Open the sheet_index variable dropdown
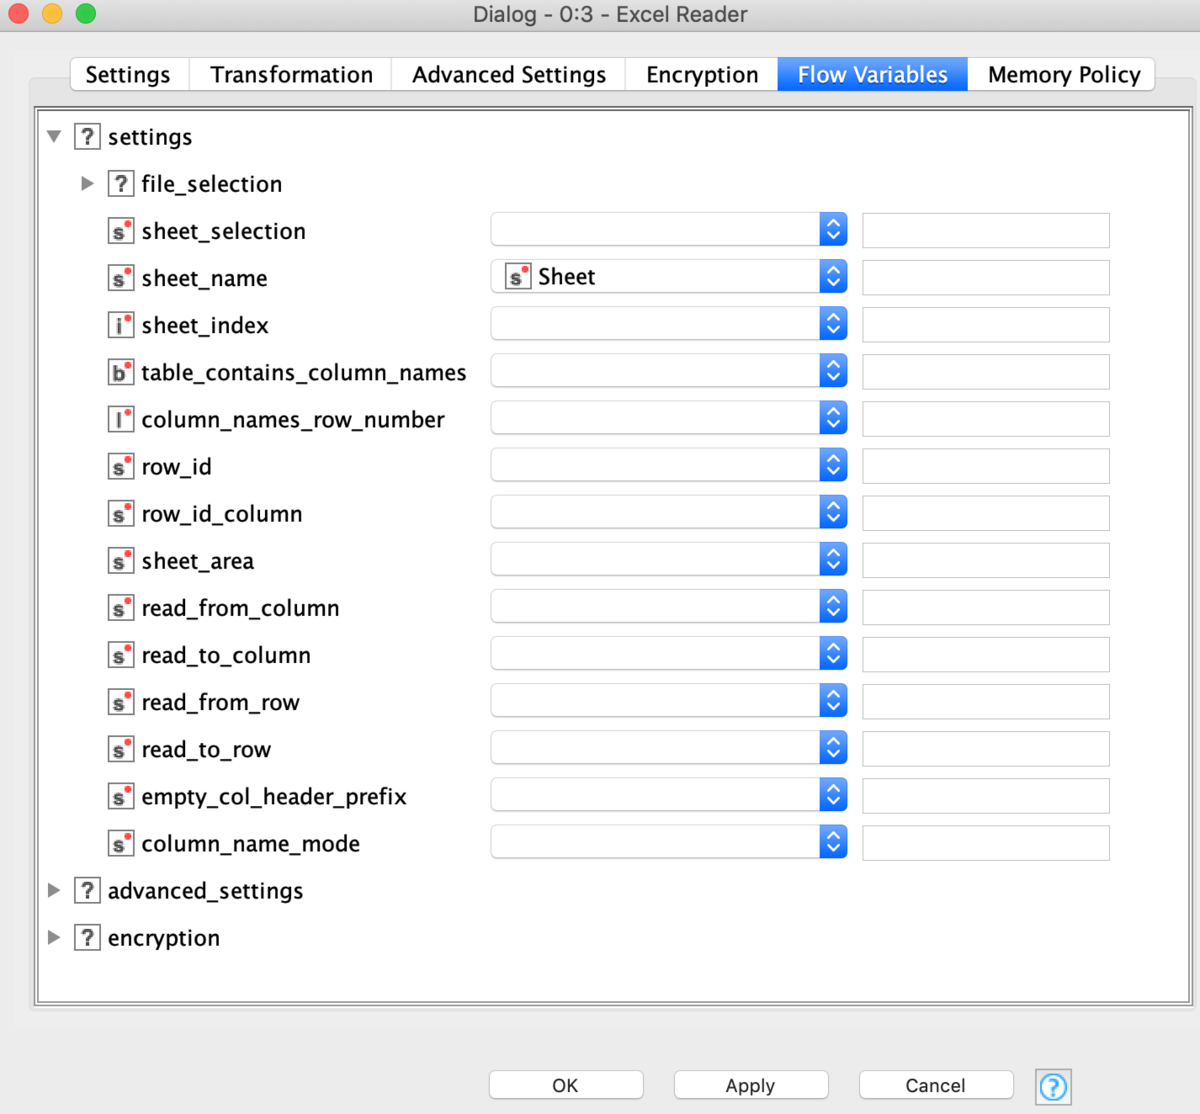The width and height of the screenshot is (1200, 1114). [x=669, y=323]
